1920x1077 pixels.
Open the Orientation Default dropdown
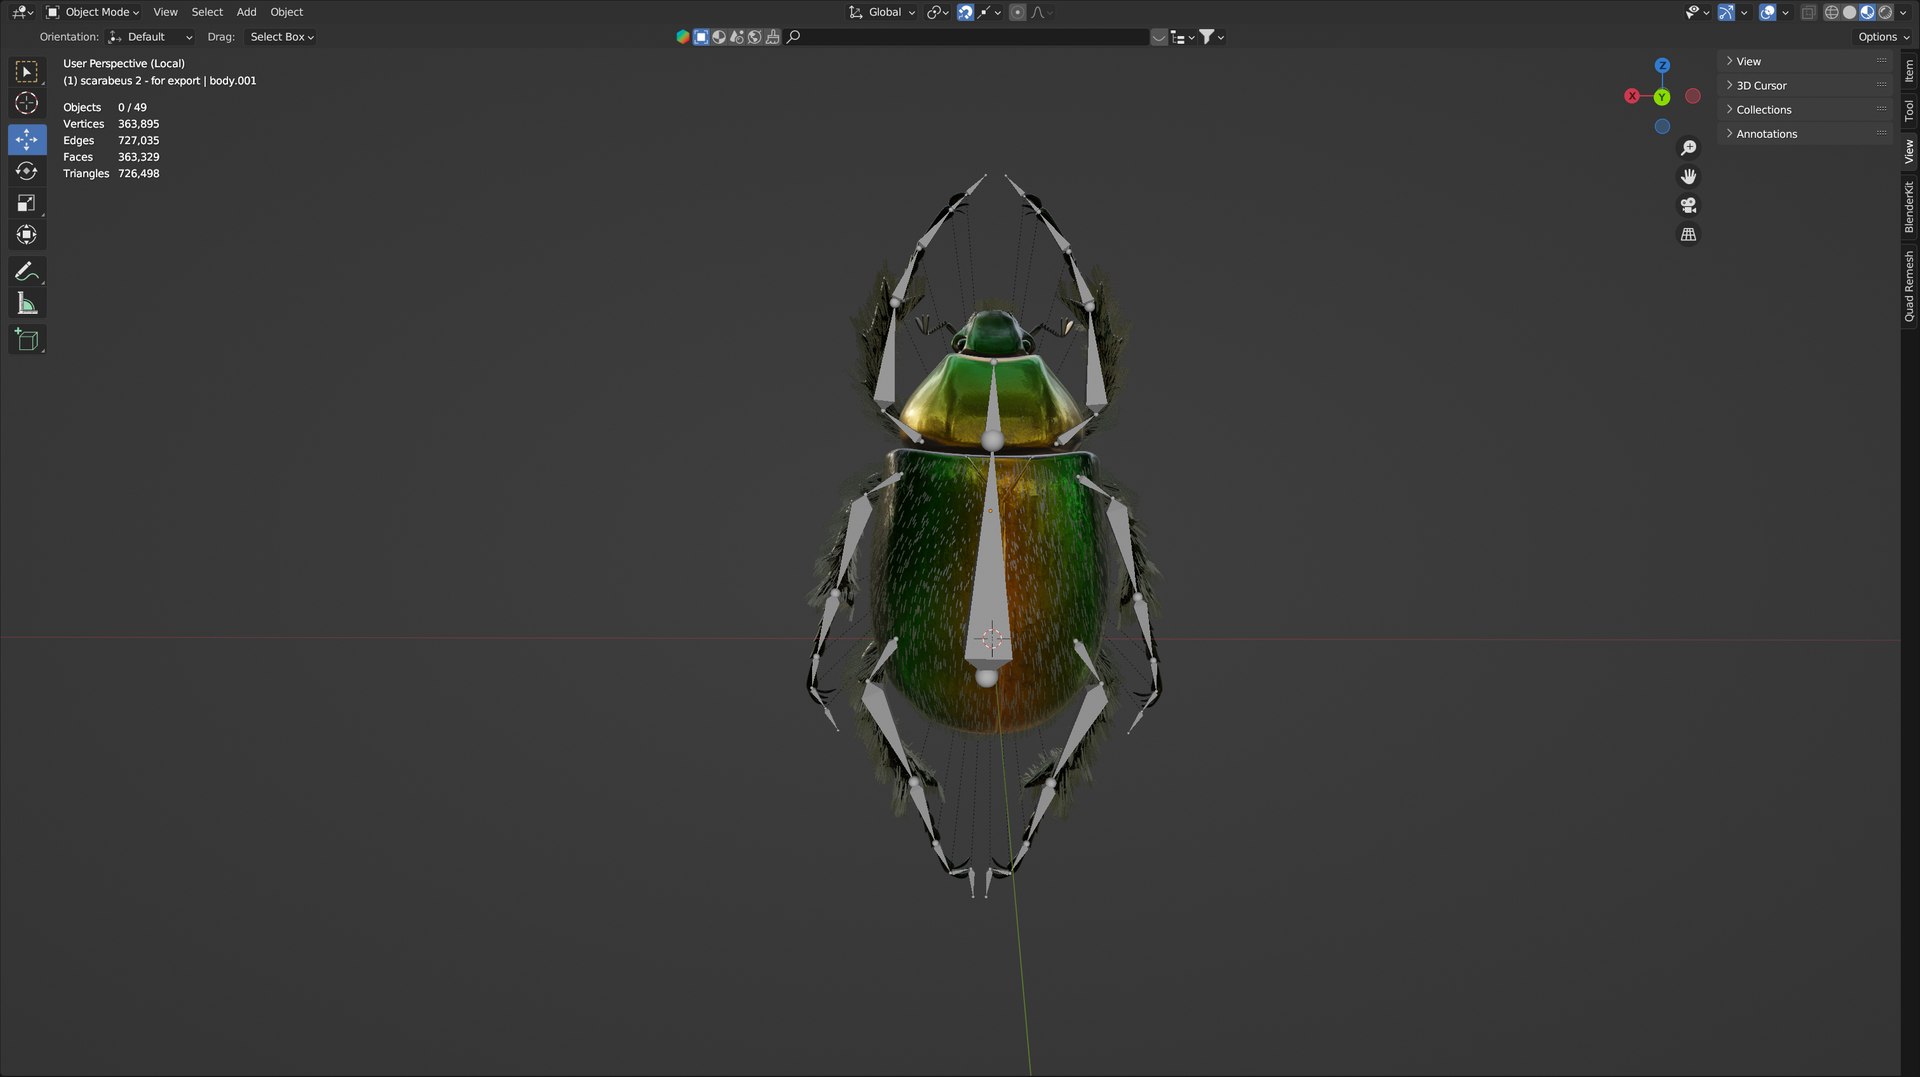pos(150,37)
